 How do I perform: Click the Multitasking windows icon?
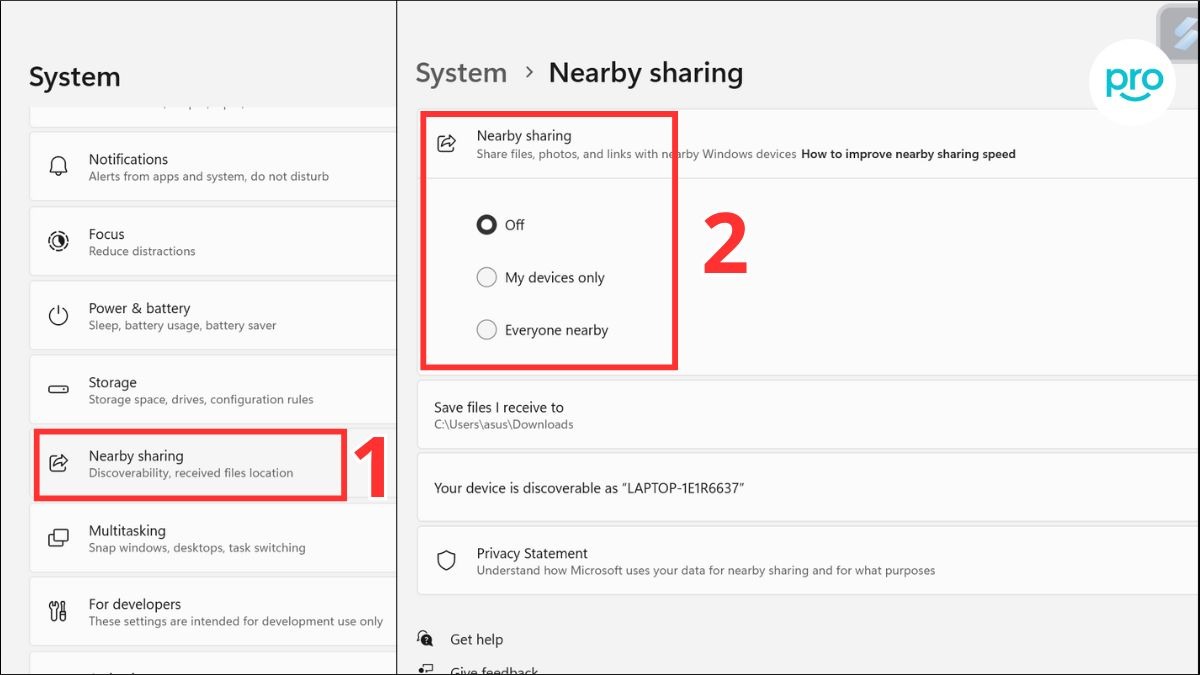pyautogui.click(x=59, y=538)
